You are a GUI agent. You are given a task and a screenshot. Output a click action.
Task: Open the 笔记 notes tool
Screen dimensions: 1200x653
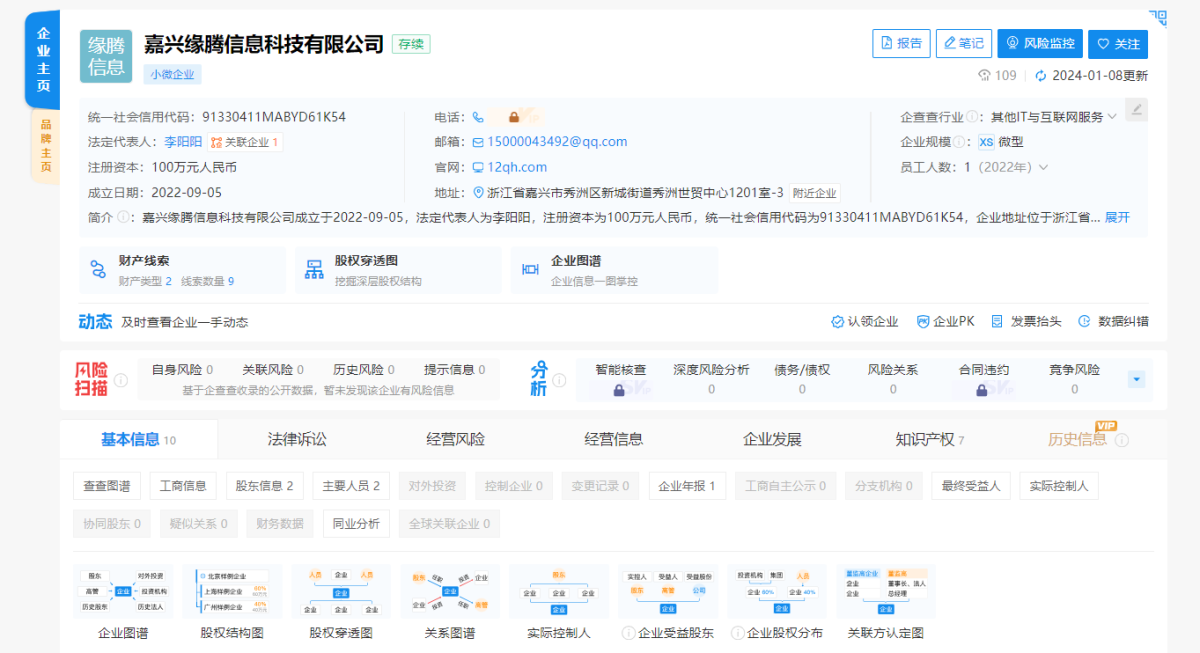(962, 43)
